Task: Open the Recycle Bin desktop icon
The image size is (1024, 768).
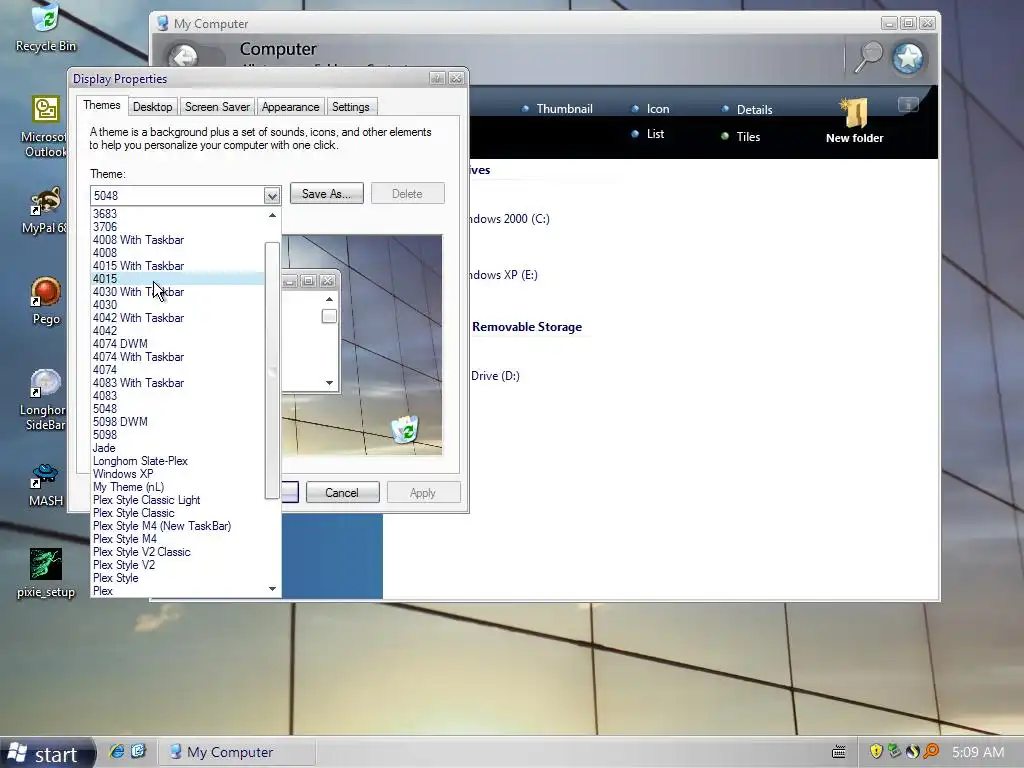Action: (x=46, y=27)
